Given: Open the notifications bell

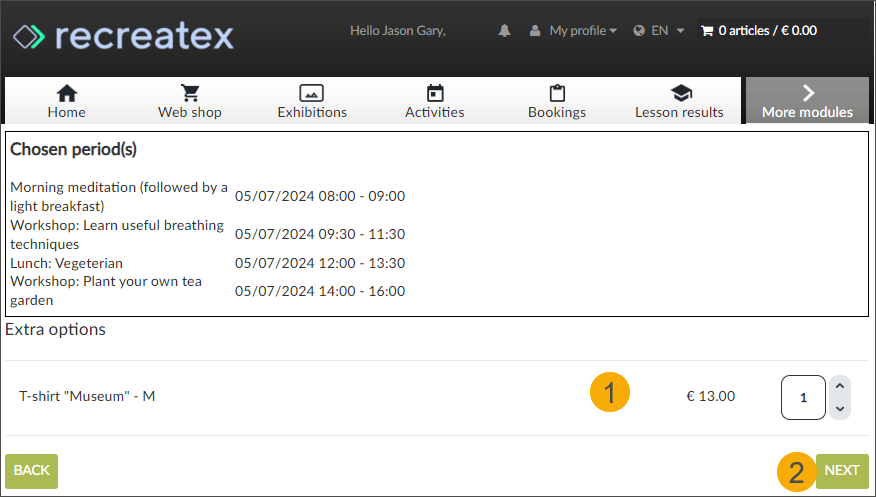Looking at the screenshot, I should (x=504, y=31).
